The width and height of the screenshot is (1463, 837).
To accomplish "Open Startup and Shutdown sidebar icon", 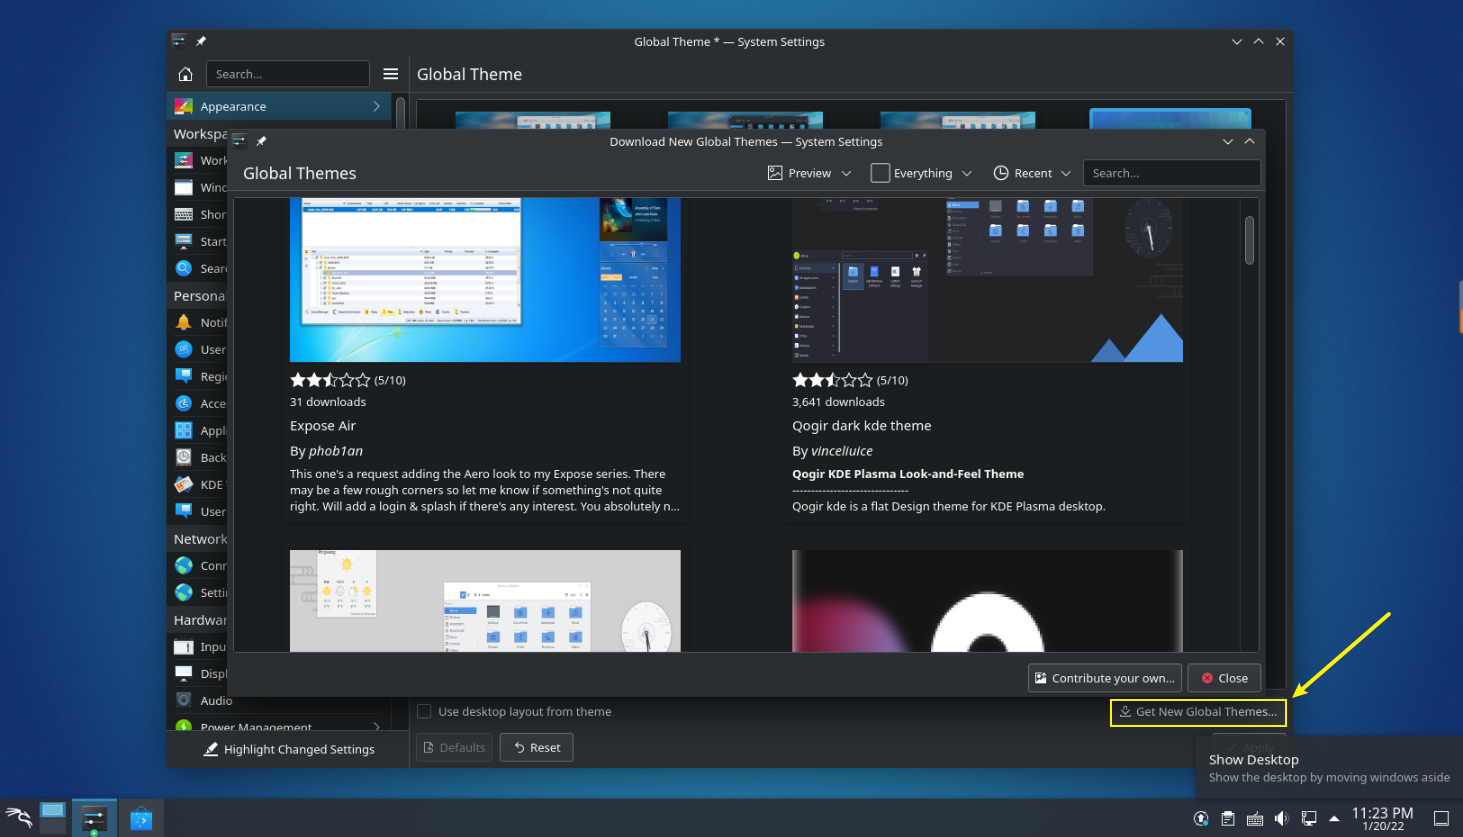I will pos(184,241).
